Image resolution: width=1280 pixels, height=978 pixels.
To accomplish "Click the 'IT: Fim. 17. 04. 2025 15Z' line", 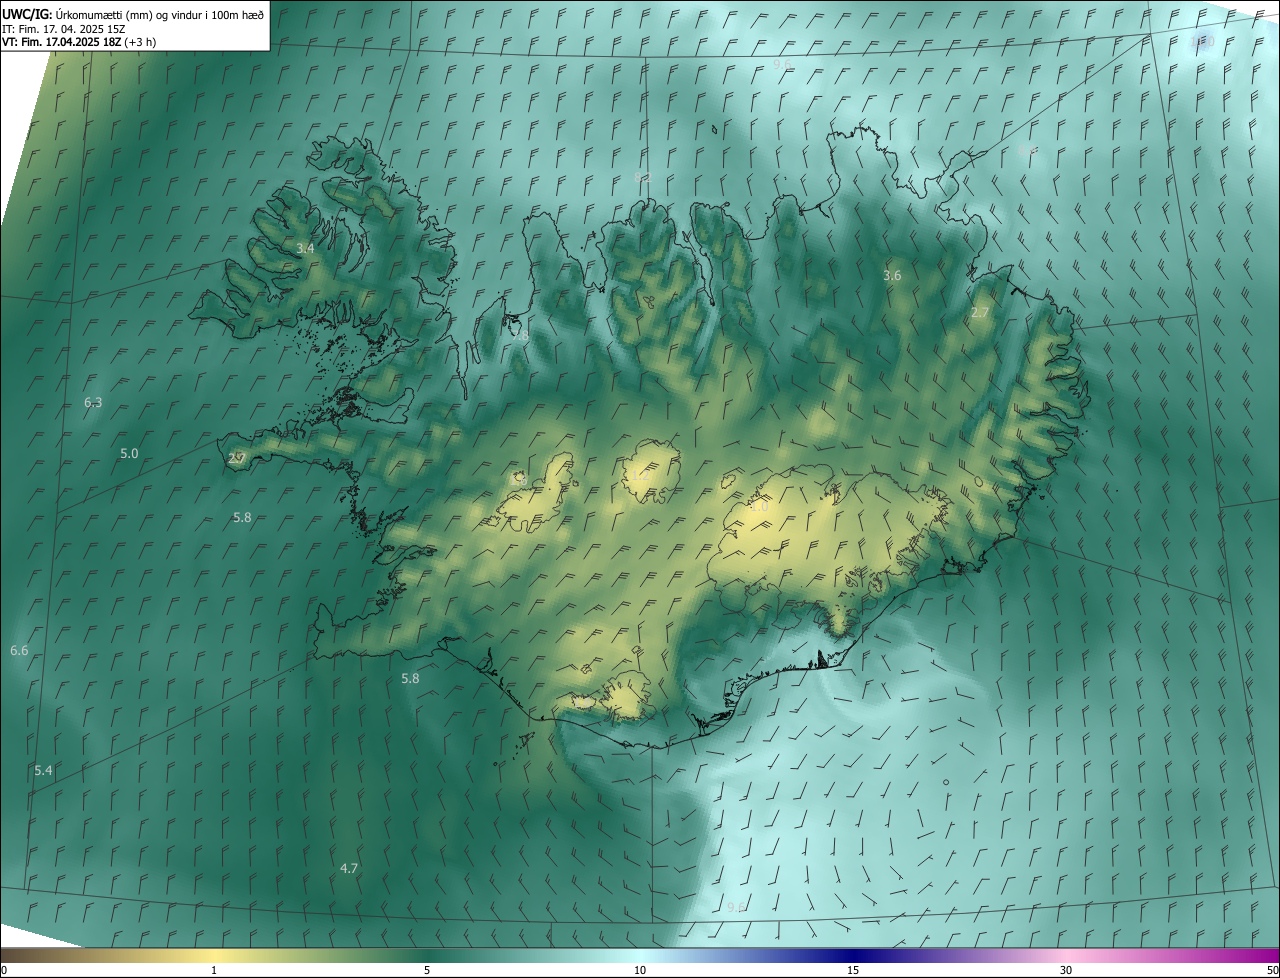I will 63,29.
